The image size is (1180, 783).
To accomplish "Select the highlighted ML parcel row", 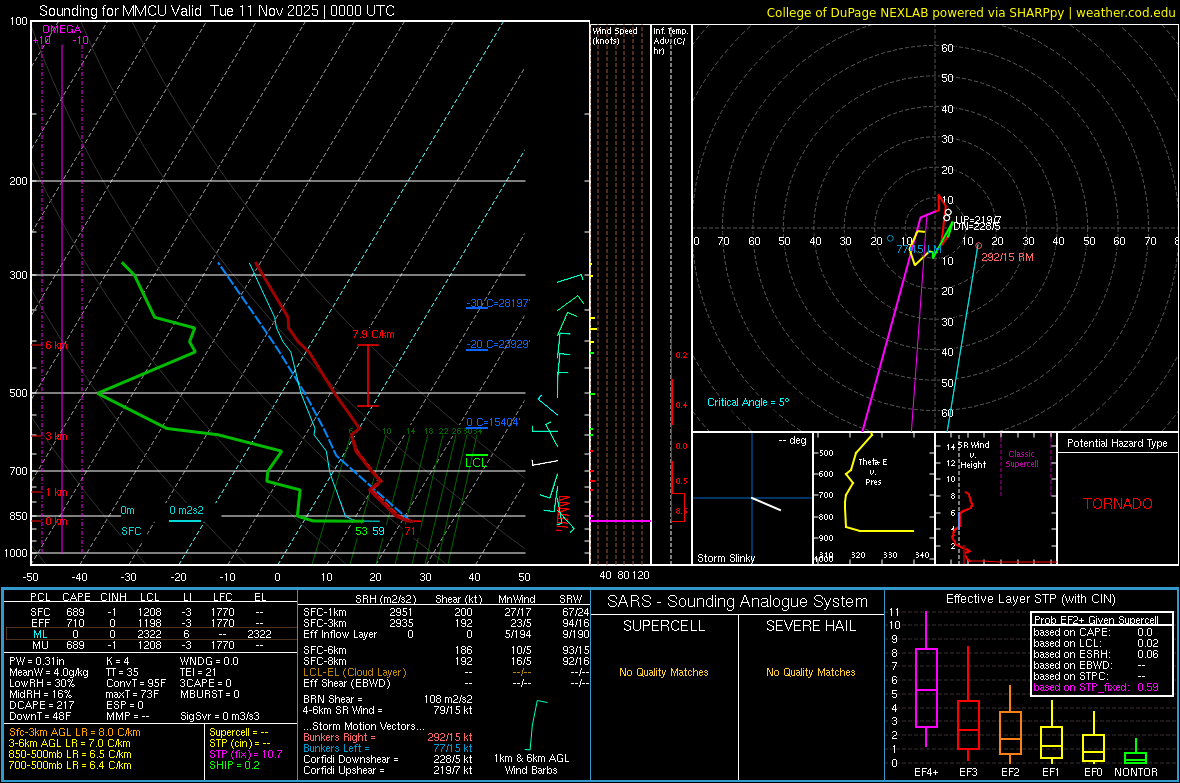I will [x=151, y=634].
